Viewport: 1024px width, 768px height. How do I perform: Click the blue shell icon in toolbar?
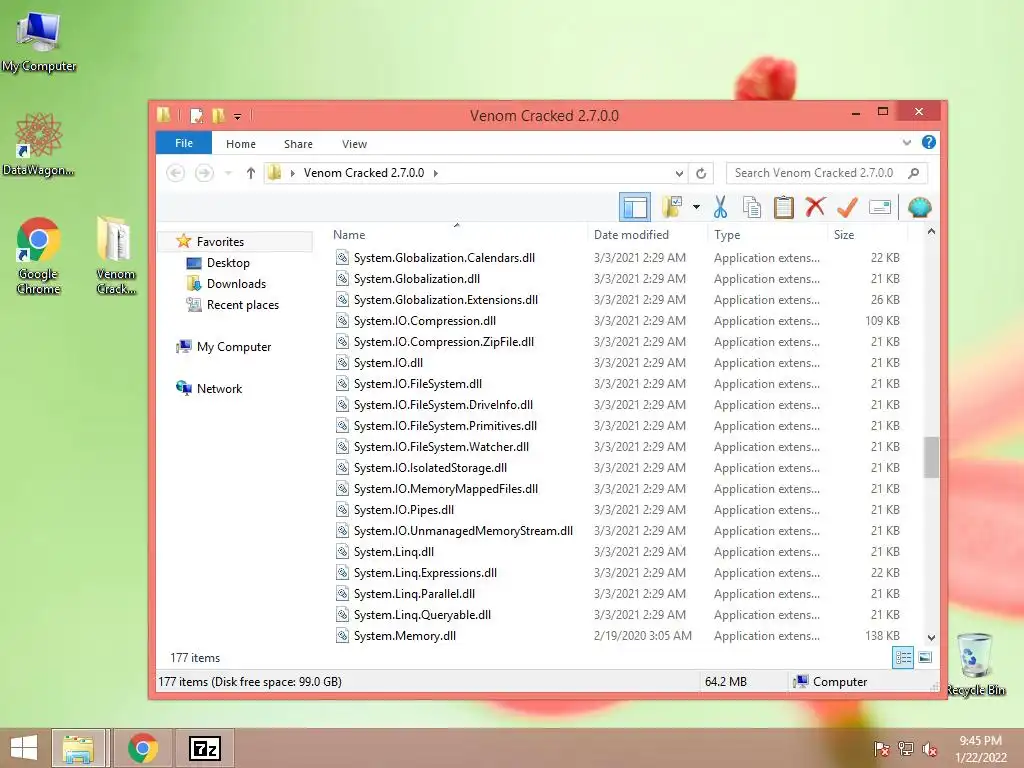click(x=920, y=207)
